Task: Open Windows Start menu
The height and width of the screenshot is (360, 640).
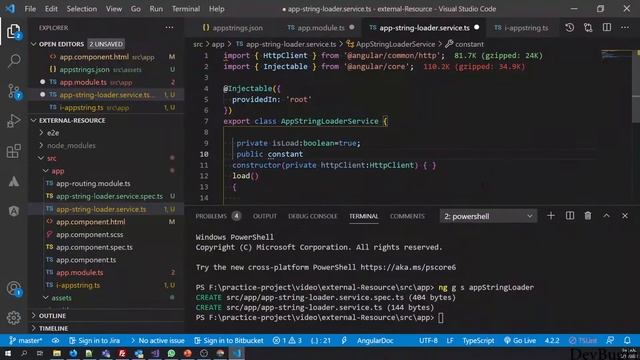Action: pyautogui.click(x=8, y=353)
